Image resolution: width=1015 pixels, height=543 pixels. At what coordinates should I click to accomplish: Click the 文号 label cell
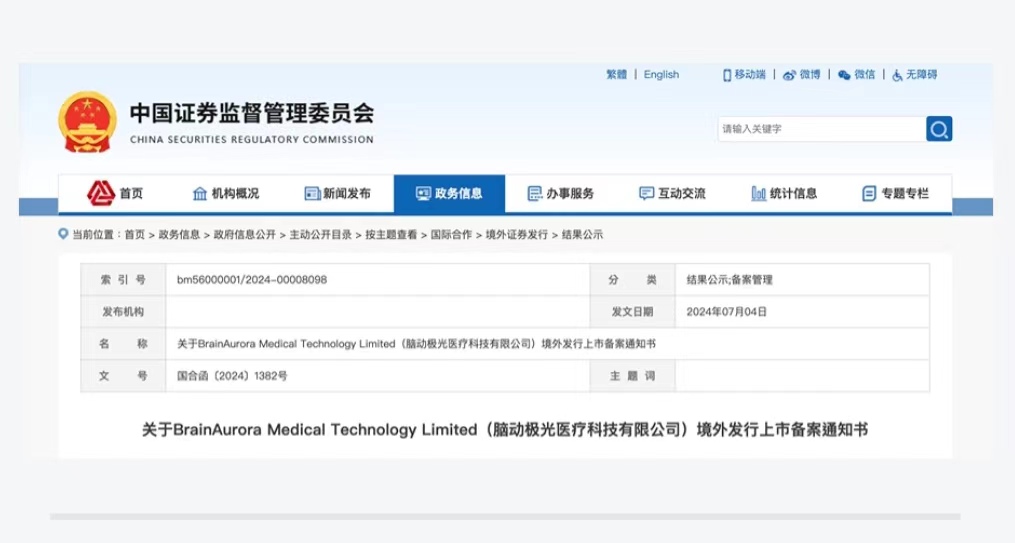coord(123,375)
